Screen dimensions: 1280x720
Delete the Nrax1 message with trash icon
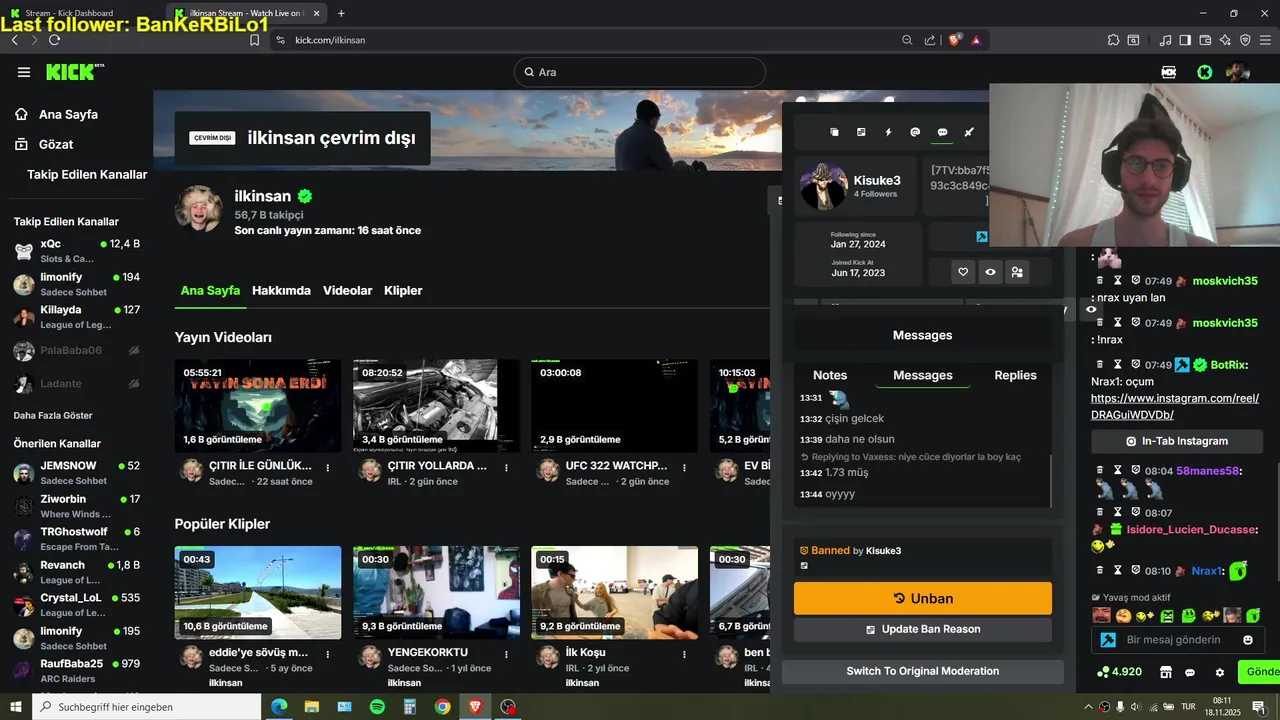coord(1100,570)
